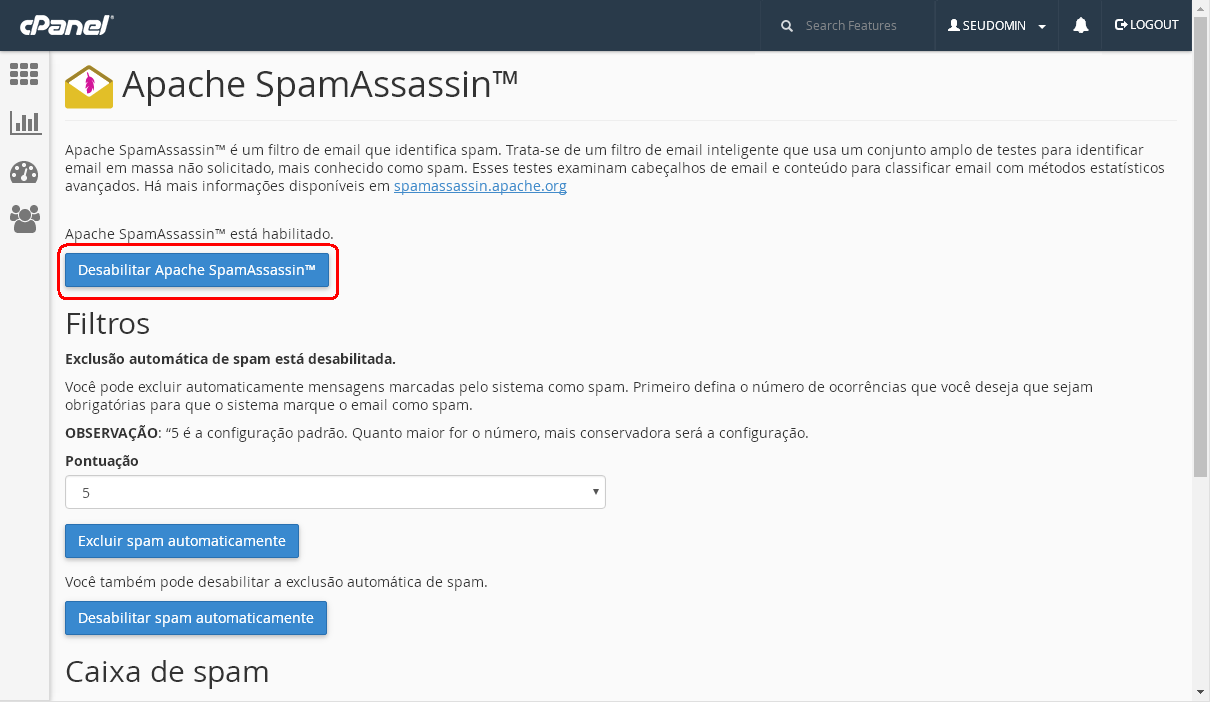Open the statistics bar chart icon
The height and width of the screenshot is (702, 1210).
[24, 123]
